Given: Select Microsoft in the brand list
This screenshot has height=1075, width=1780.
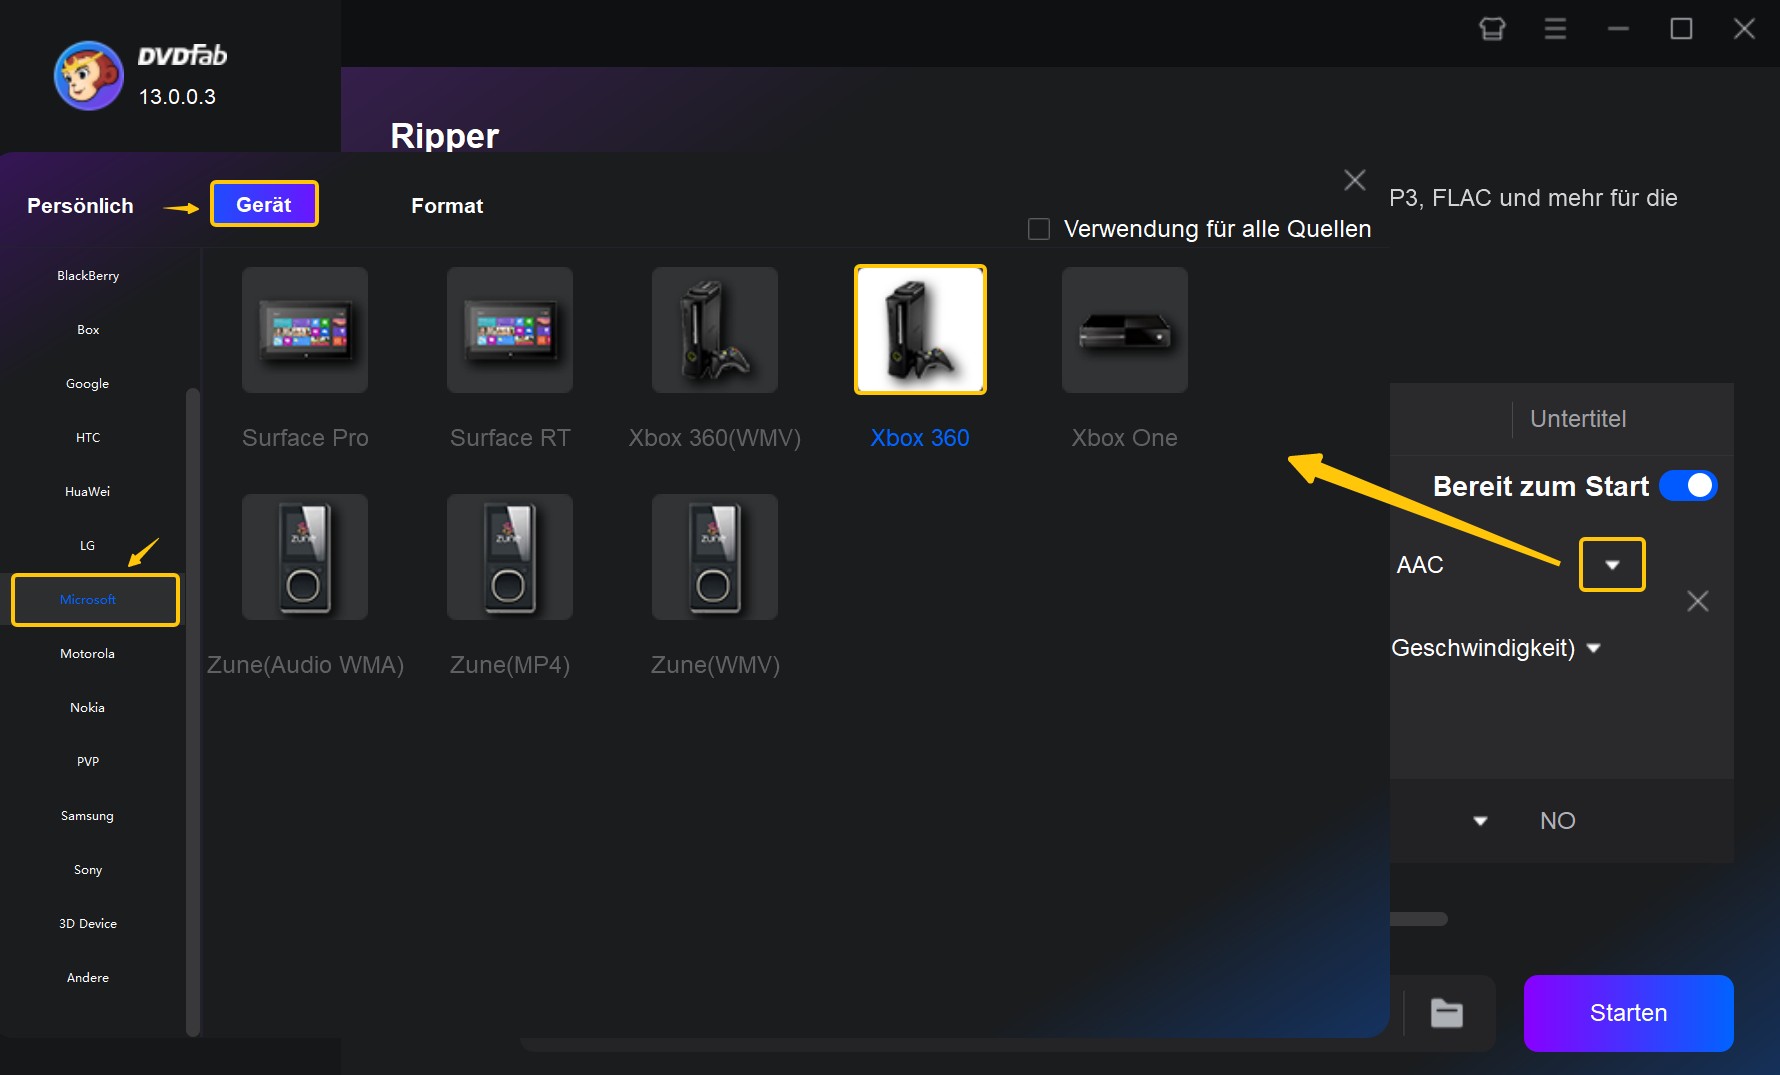Looking at the screenshot, I should [95, 600].
